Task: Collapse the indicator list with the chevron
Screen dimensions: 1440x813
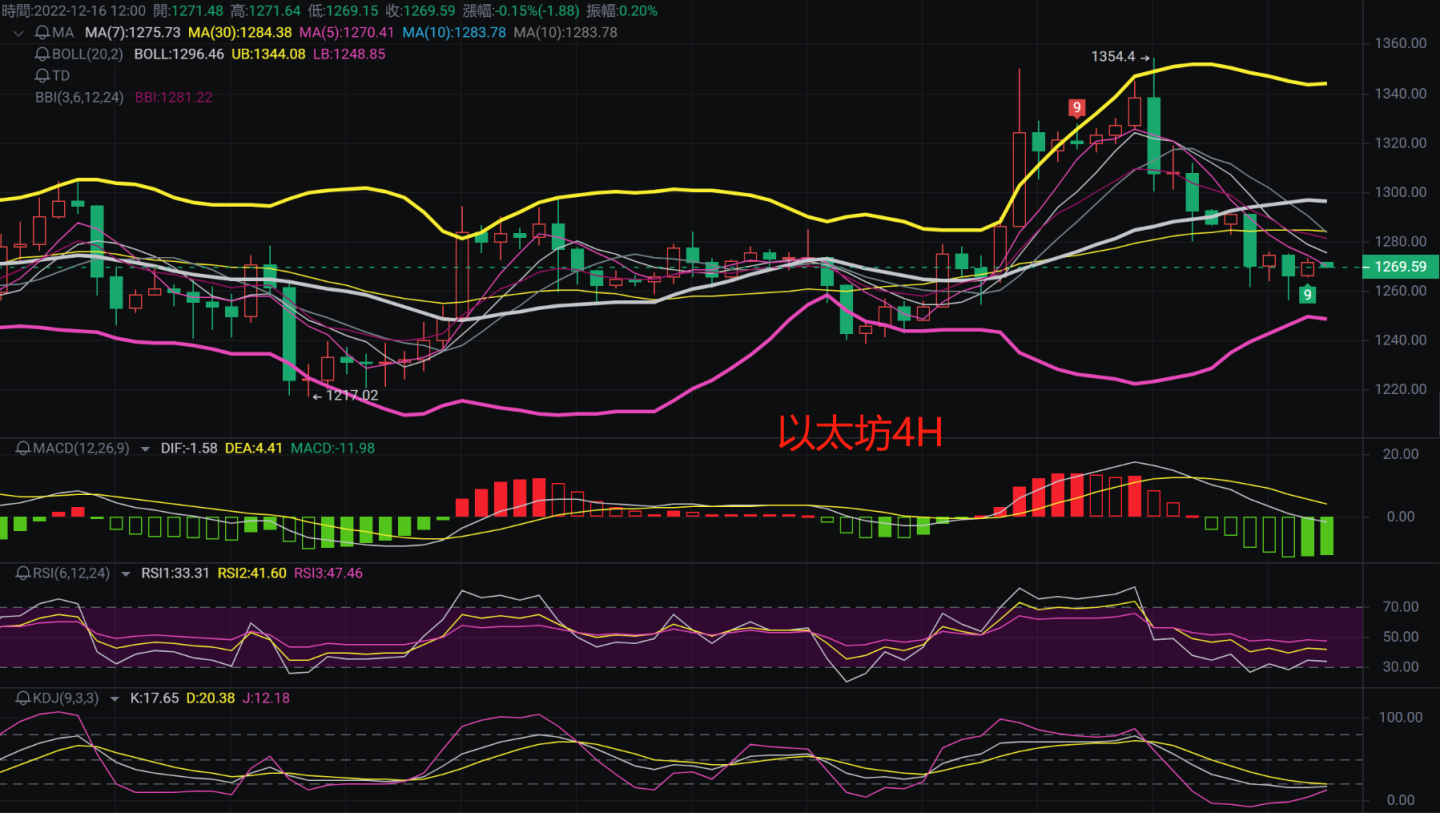Action: point(18,32)
